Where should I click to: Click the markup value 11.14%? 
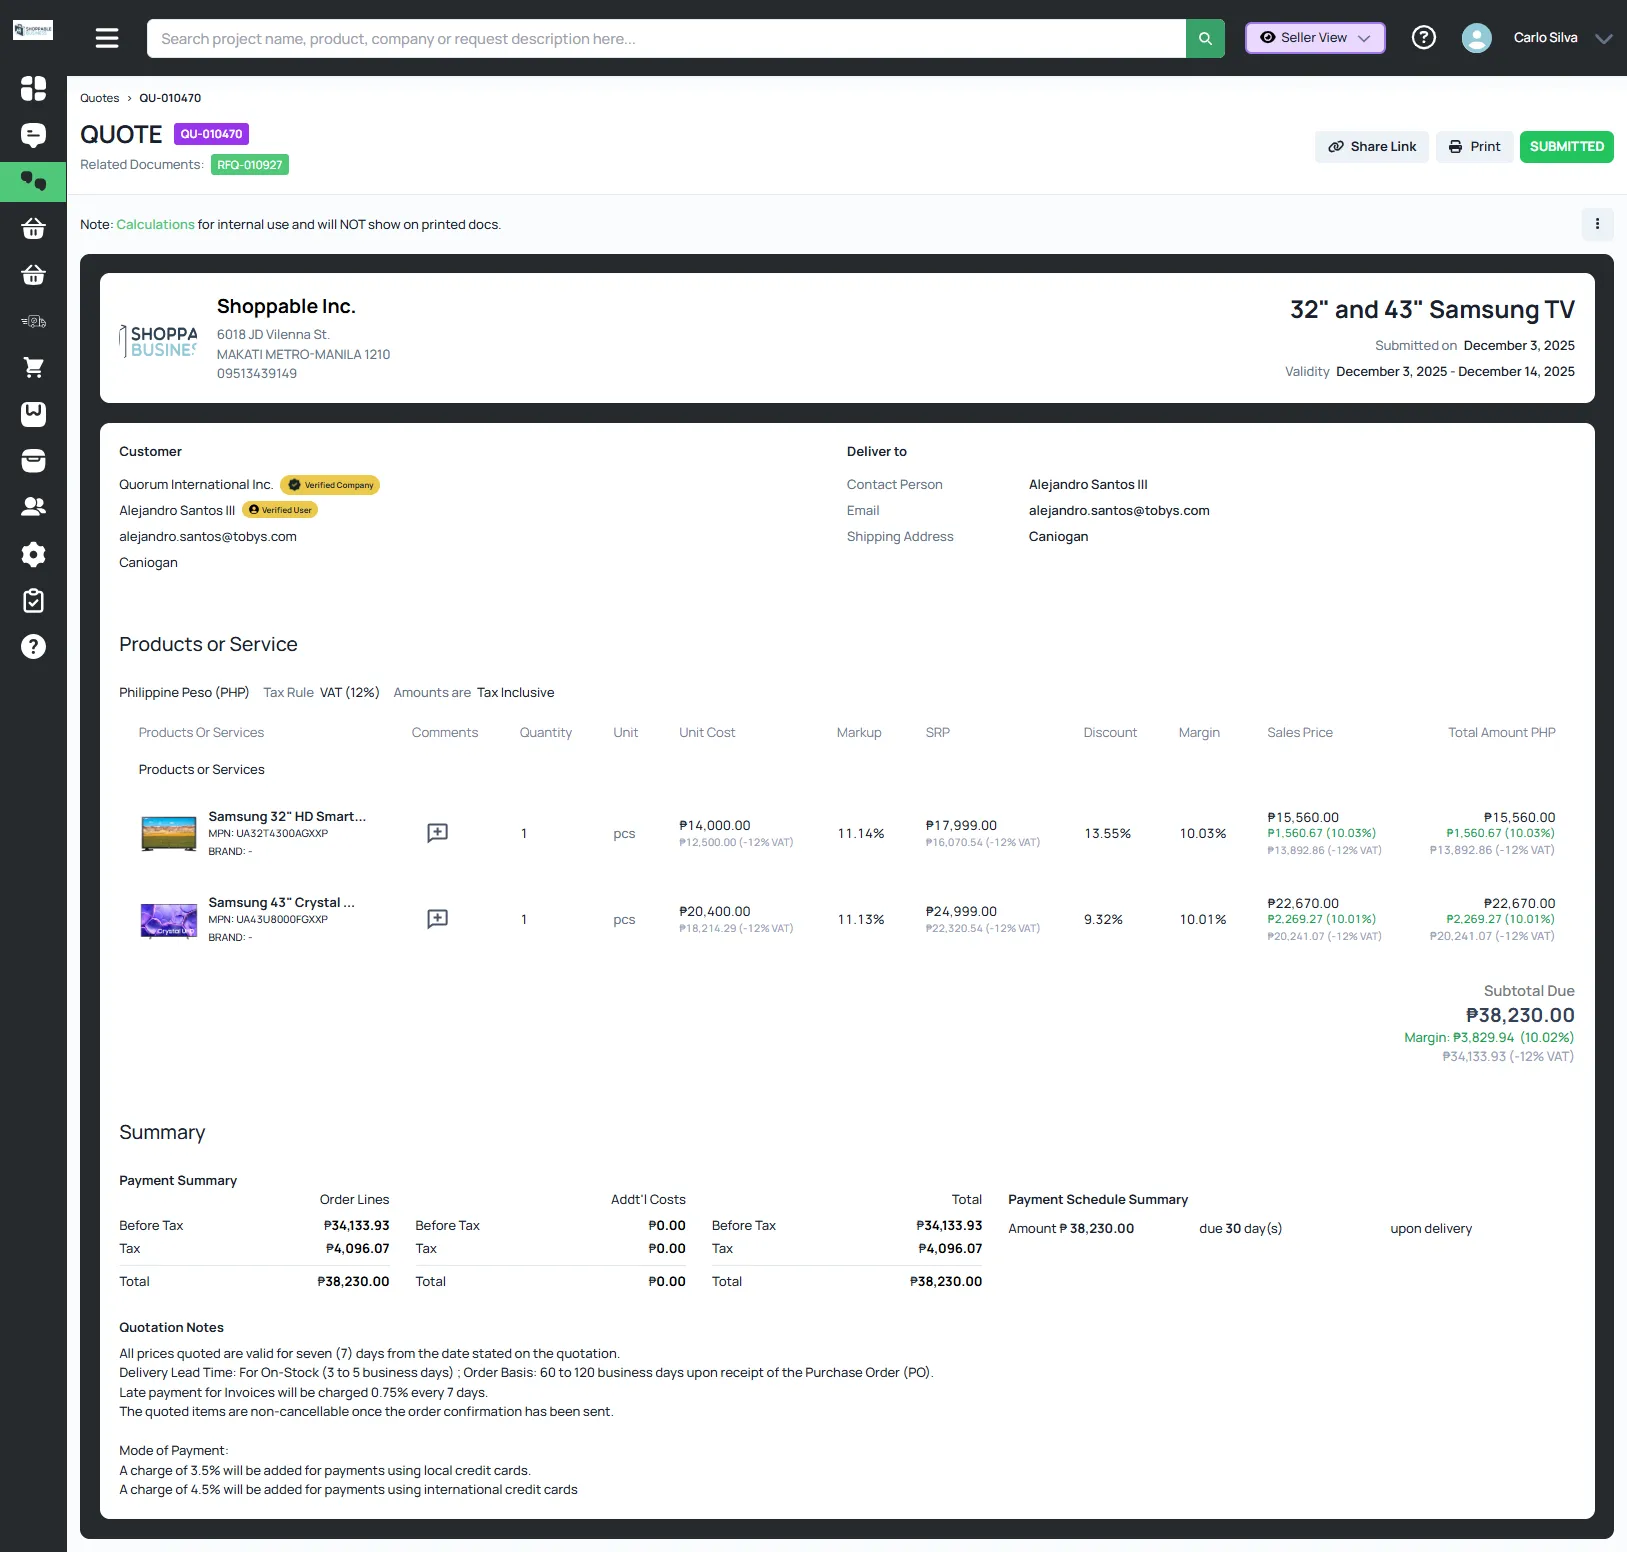[x=860, y=833]
